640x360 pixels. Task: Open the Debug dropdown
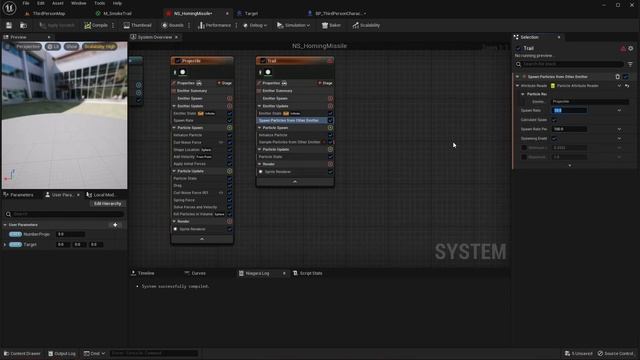[255, 25]
